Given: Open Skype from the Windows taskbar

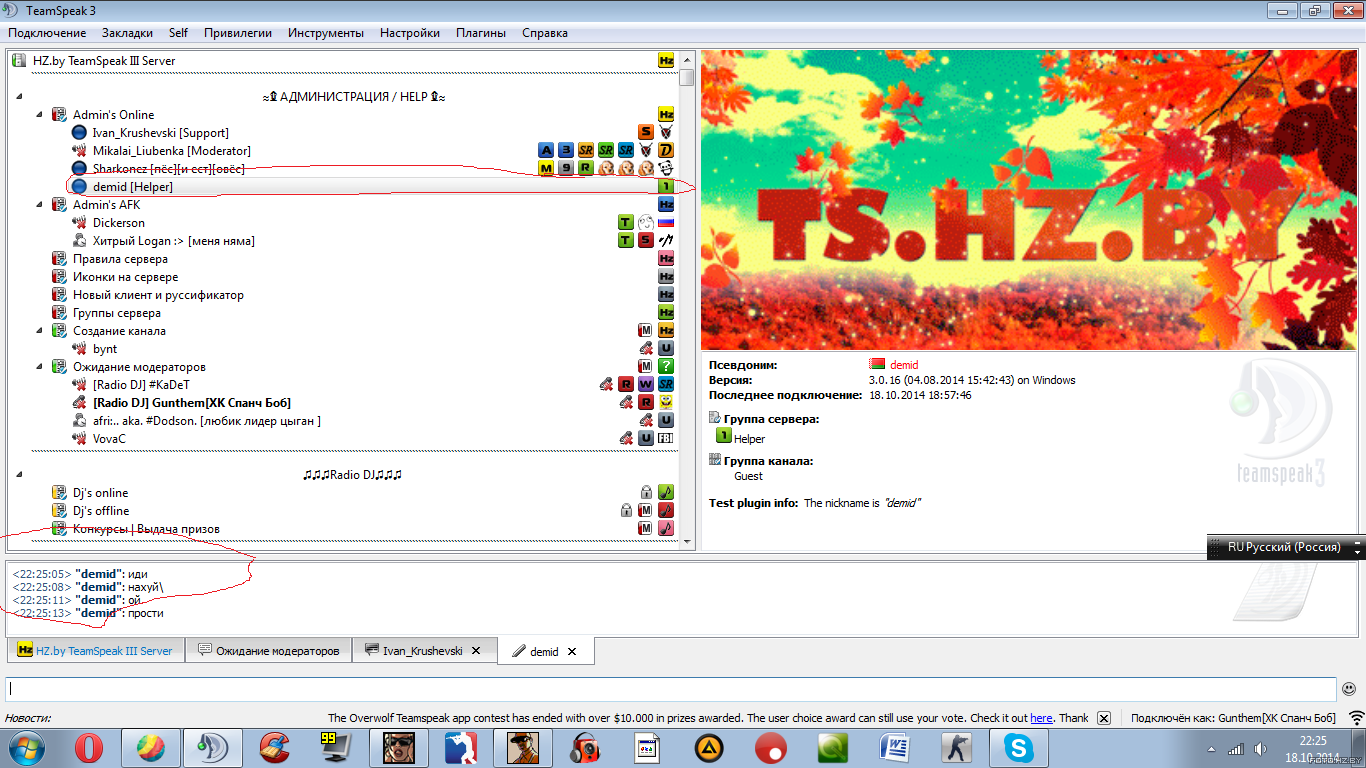Looking at the screenshot, I should pyautogui.click(x=1019, y=748).
